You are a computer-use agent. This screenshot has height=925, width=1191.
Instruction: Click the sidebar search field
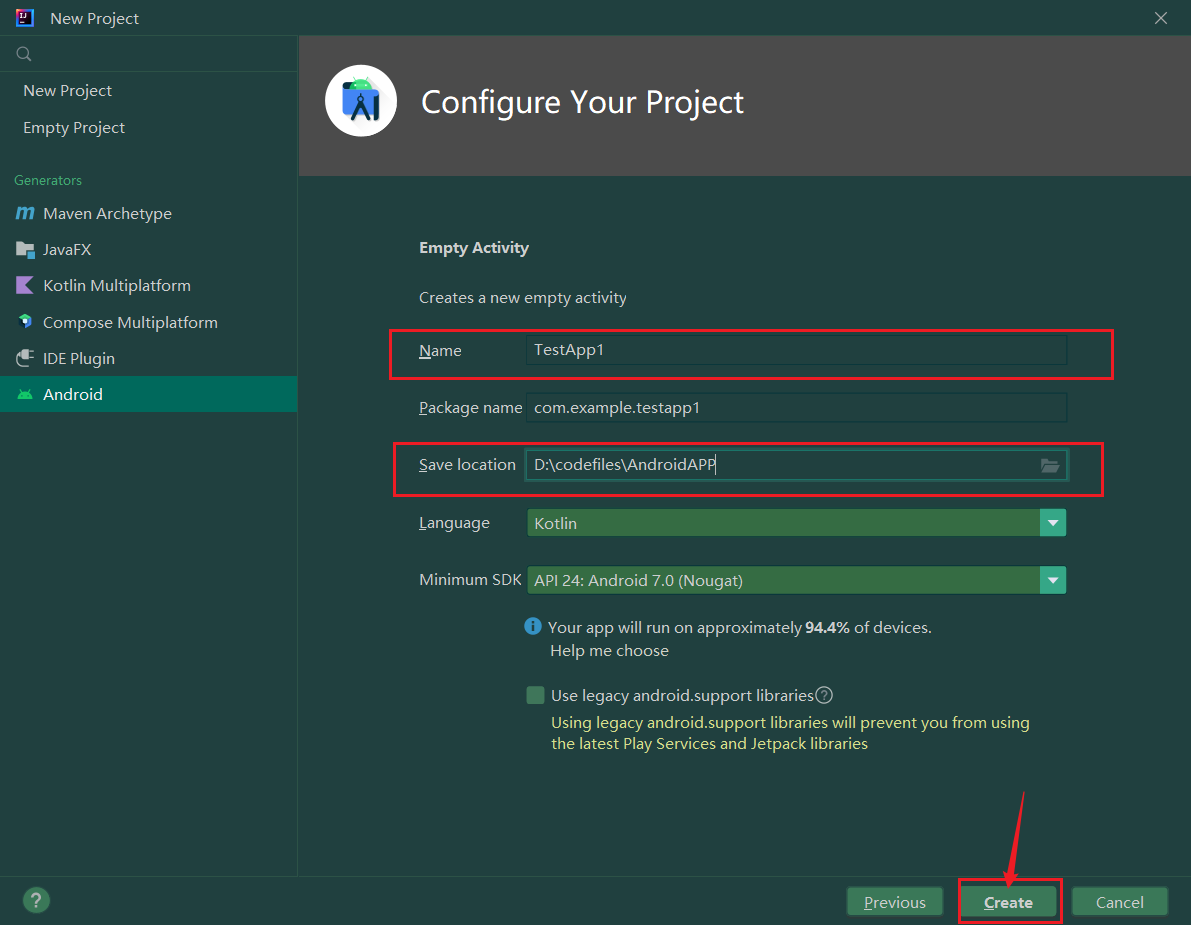(148, 54)
